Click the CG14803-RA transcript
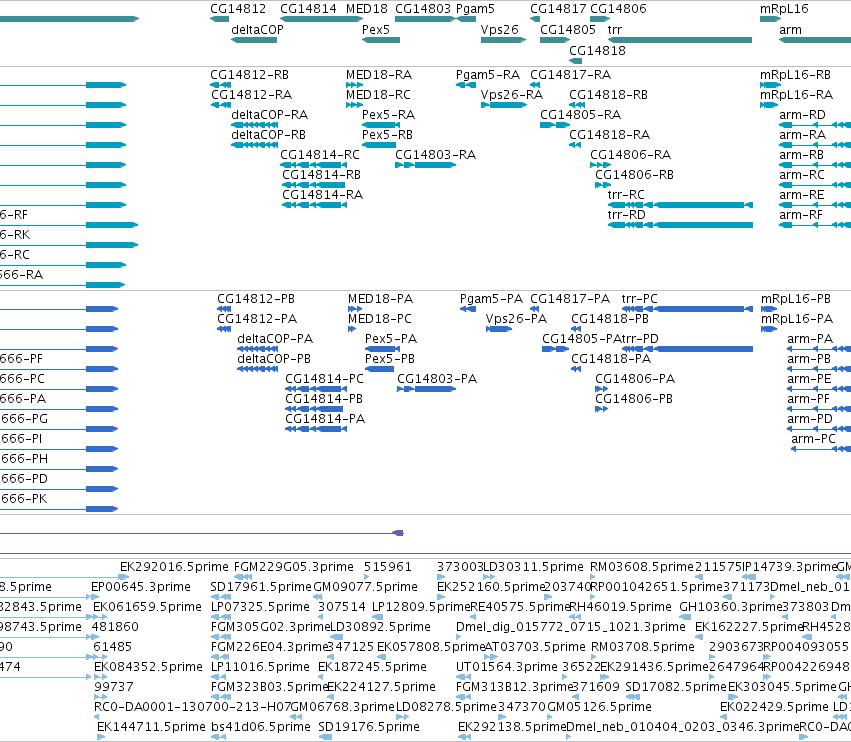Screen dimensions: 851x742 [x=426, y=164]
